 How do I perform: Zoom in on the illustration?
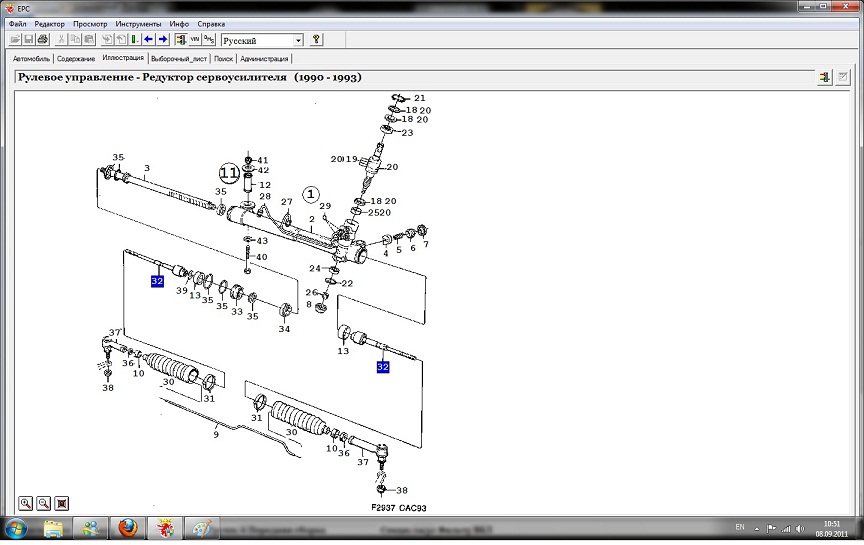pos(25,503)
